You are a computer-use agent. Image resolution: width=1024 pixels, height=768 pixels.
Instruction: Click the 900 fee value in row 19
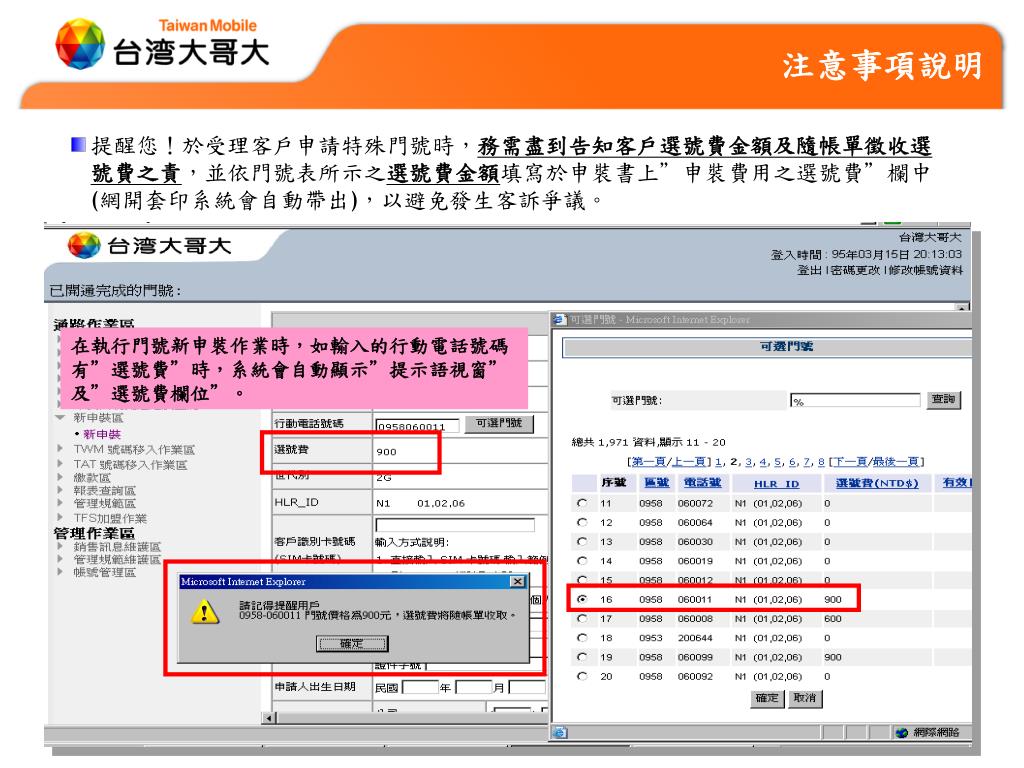click(833, 657)
